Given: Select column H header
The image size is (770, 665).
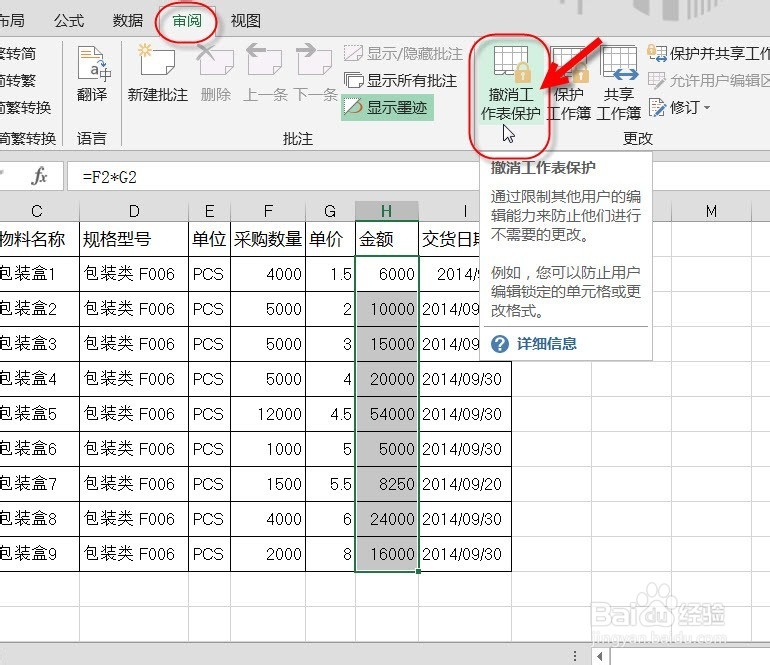Looking at the screenshot, I should point(387,211).
